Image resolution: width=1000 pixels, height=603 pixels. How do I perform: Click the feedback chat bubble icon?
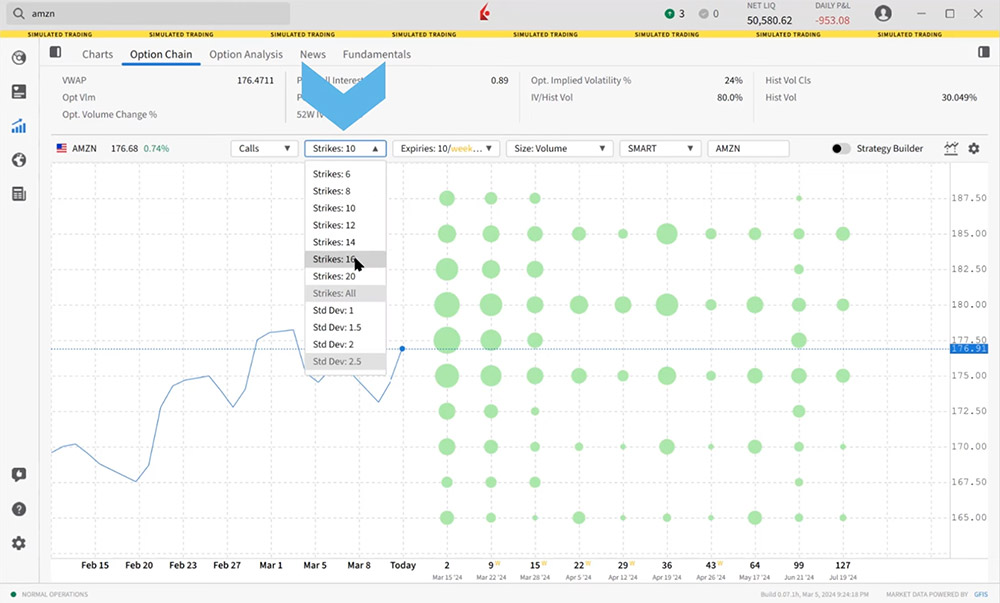pos(18,475)
